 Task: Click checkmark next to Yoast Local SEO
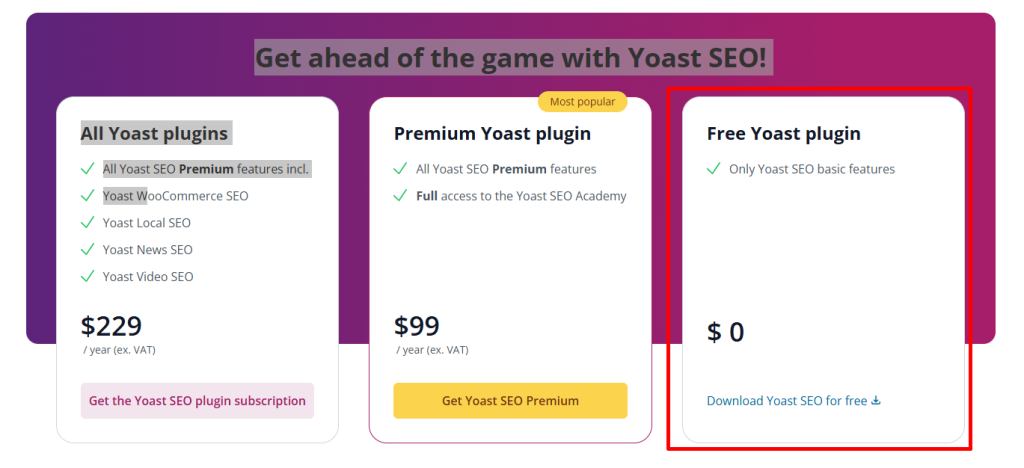click(x=88, y=222)
